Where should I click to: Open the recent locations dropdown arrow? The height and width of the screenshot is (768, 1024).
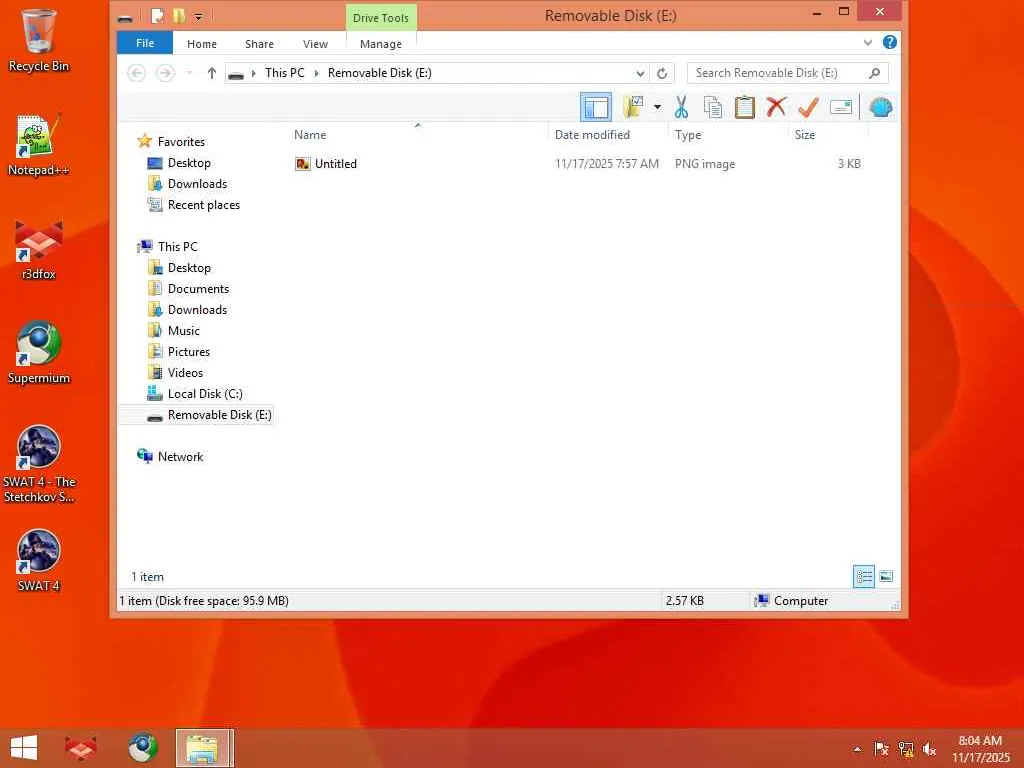[189, 73]
